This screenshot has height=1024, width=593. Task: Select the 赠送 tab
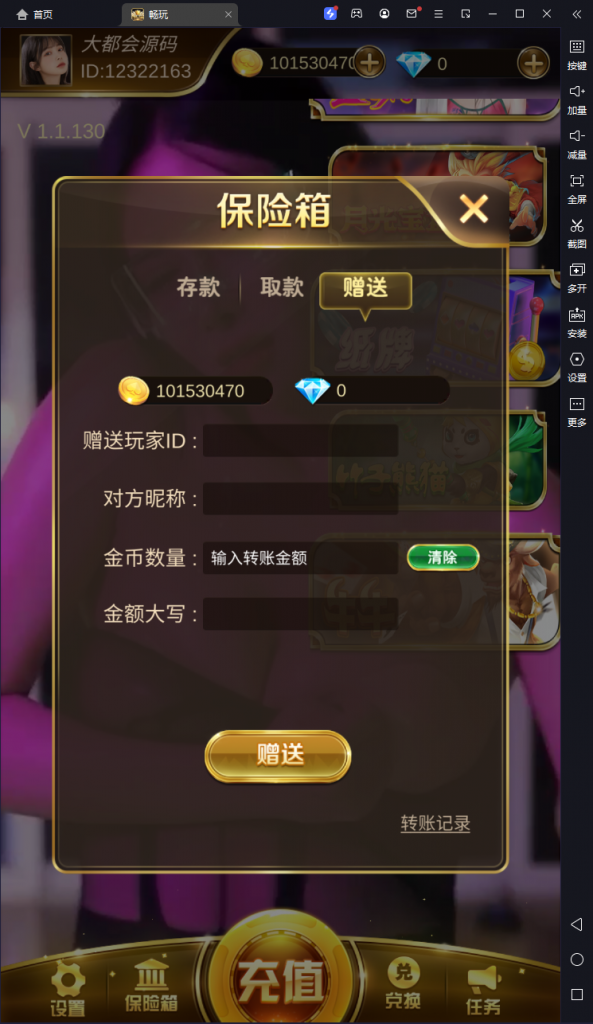coord(365,289)
